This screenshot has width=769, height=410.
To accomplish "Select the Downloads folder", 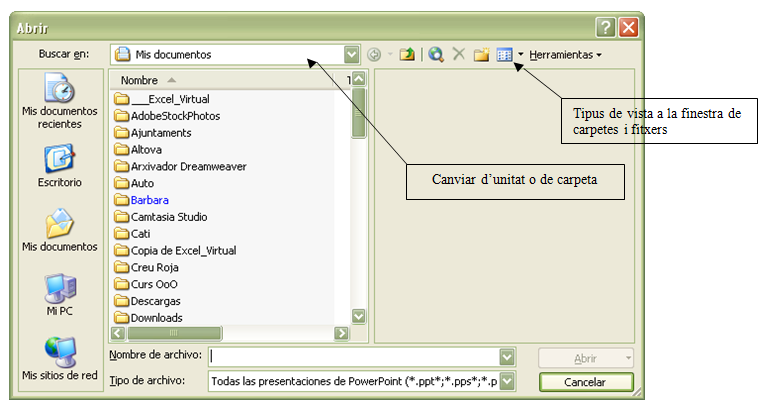I will click(148, 318).
